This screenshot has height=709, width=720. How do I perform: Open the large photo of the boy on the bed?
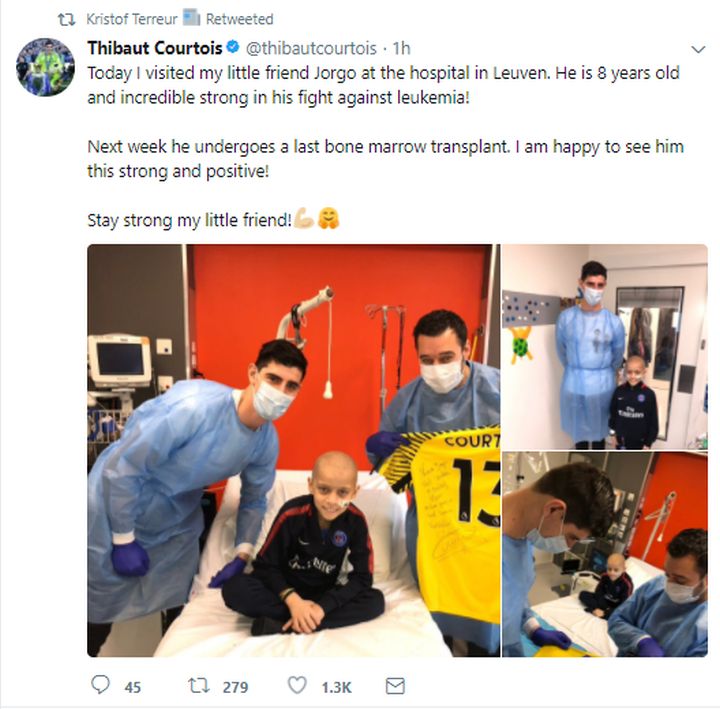(293, 450)
